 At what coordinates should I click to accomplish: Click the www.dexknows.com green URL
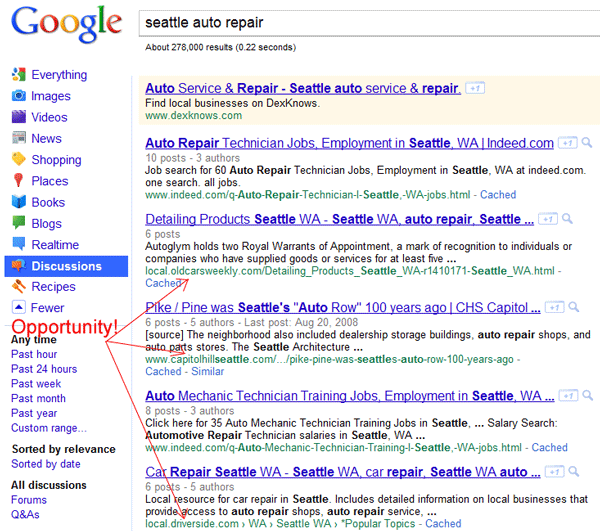pyautogui.click(x=194, y=116)
